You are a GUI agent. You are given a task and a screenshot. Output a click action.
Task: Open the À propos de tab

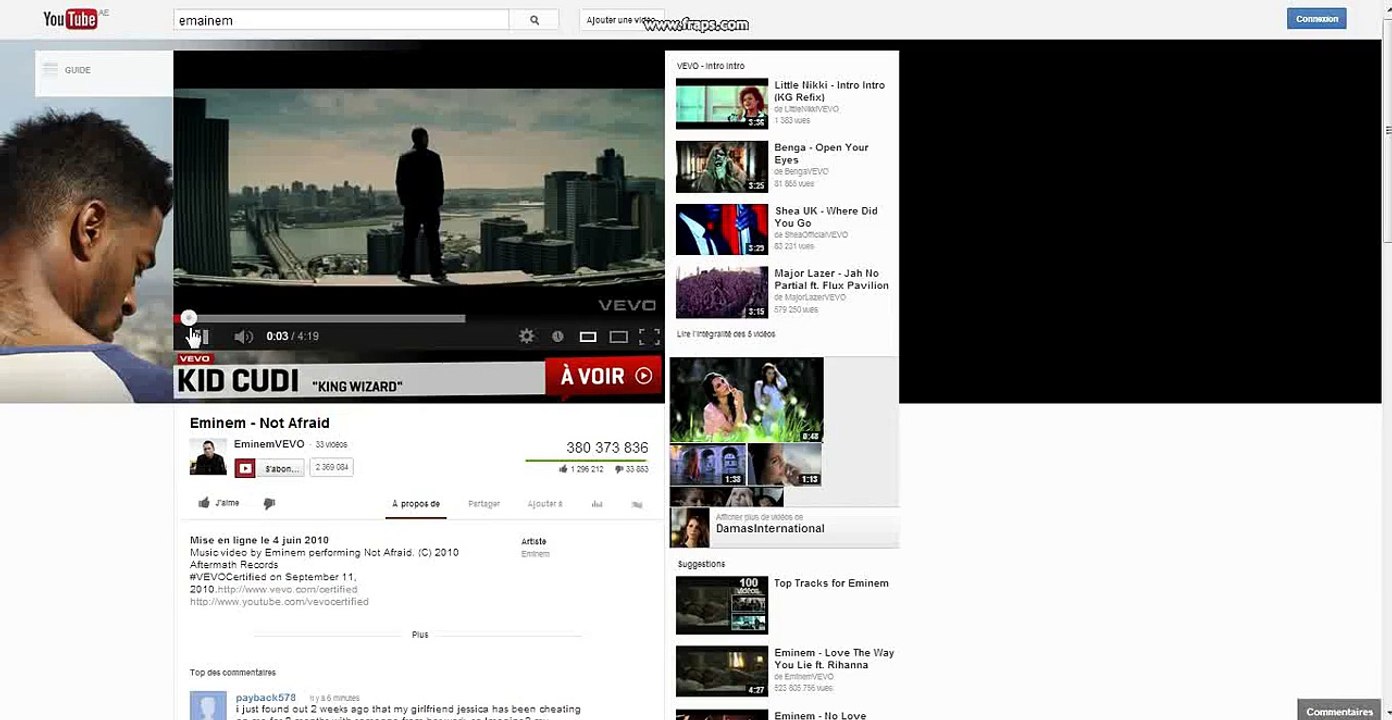coord(416,504)
